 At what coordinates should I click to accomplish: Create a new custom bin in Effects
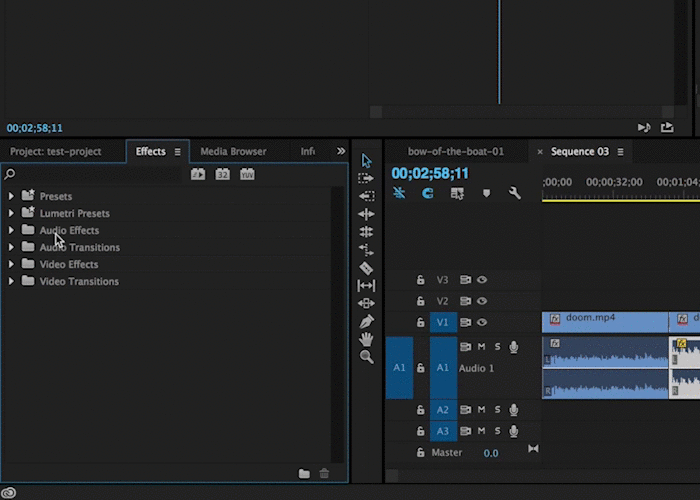pyautogui.click(x=304, y=474)
